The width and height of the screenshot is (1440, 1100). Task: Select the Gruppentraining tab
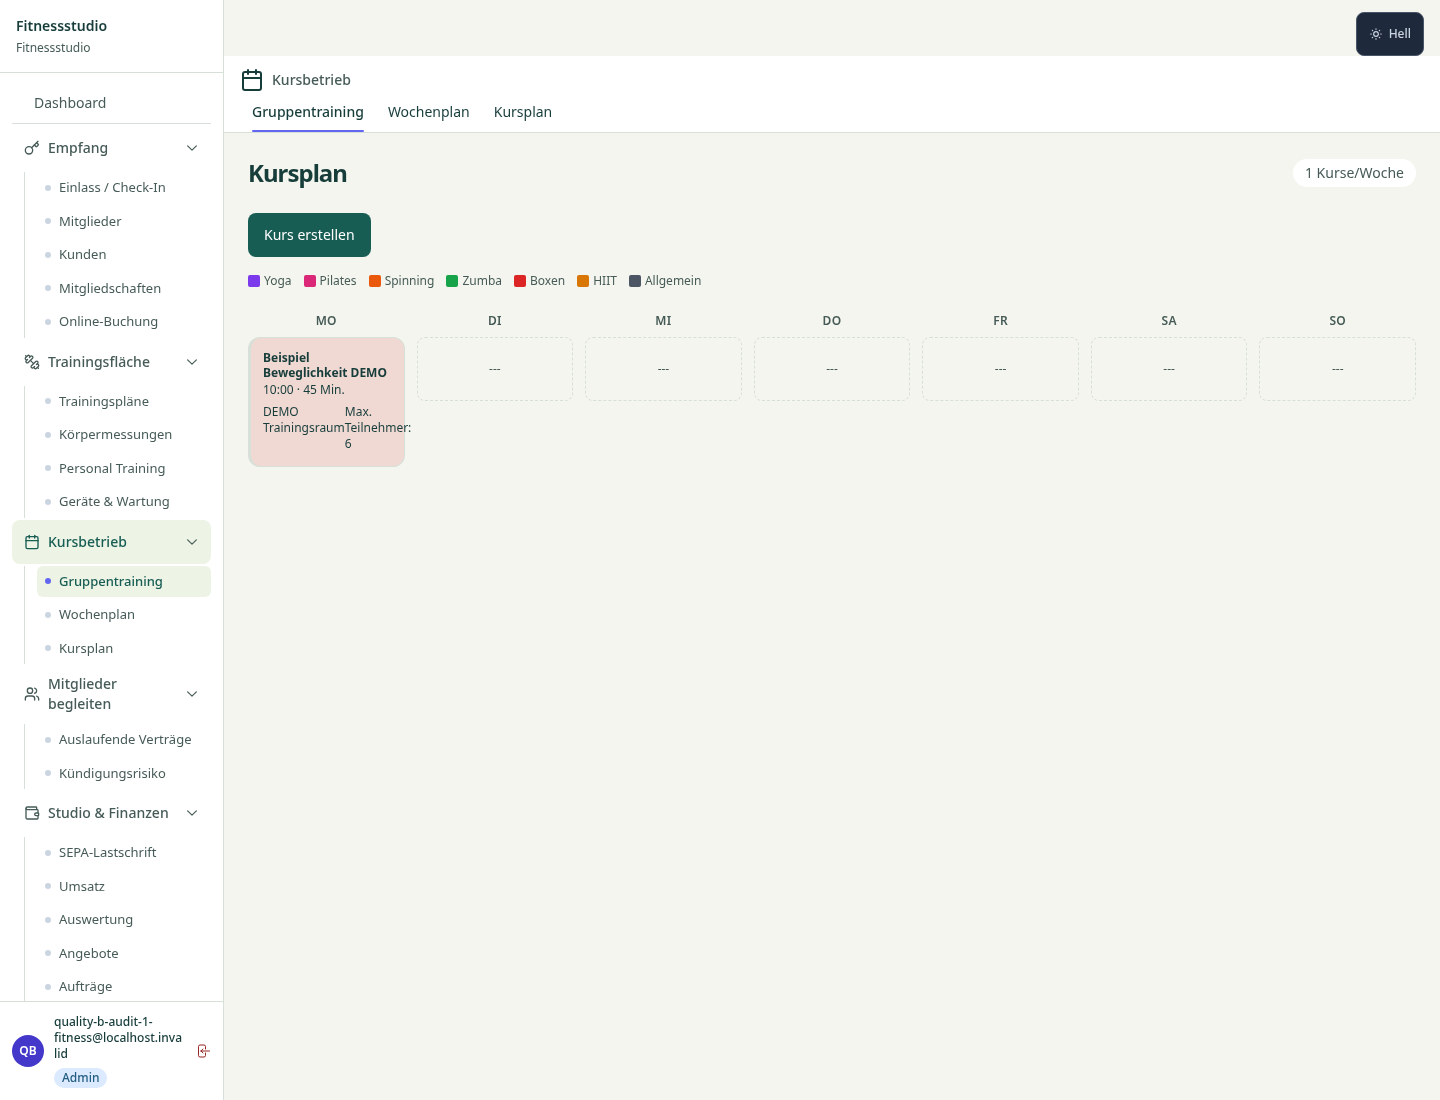(308, 112)
